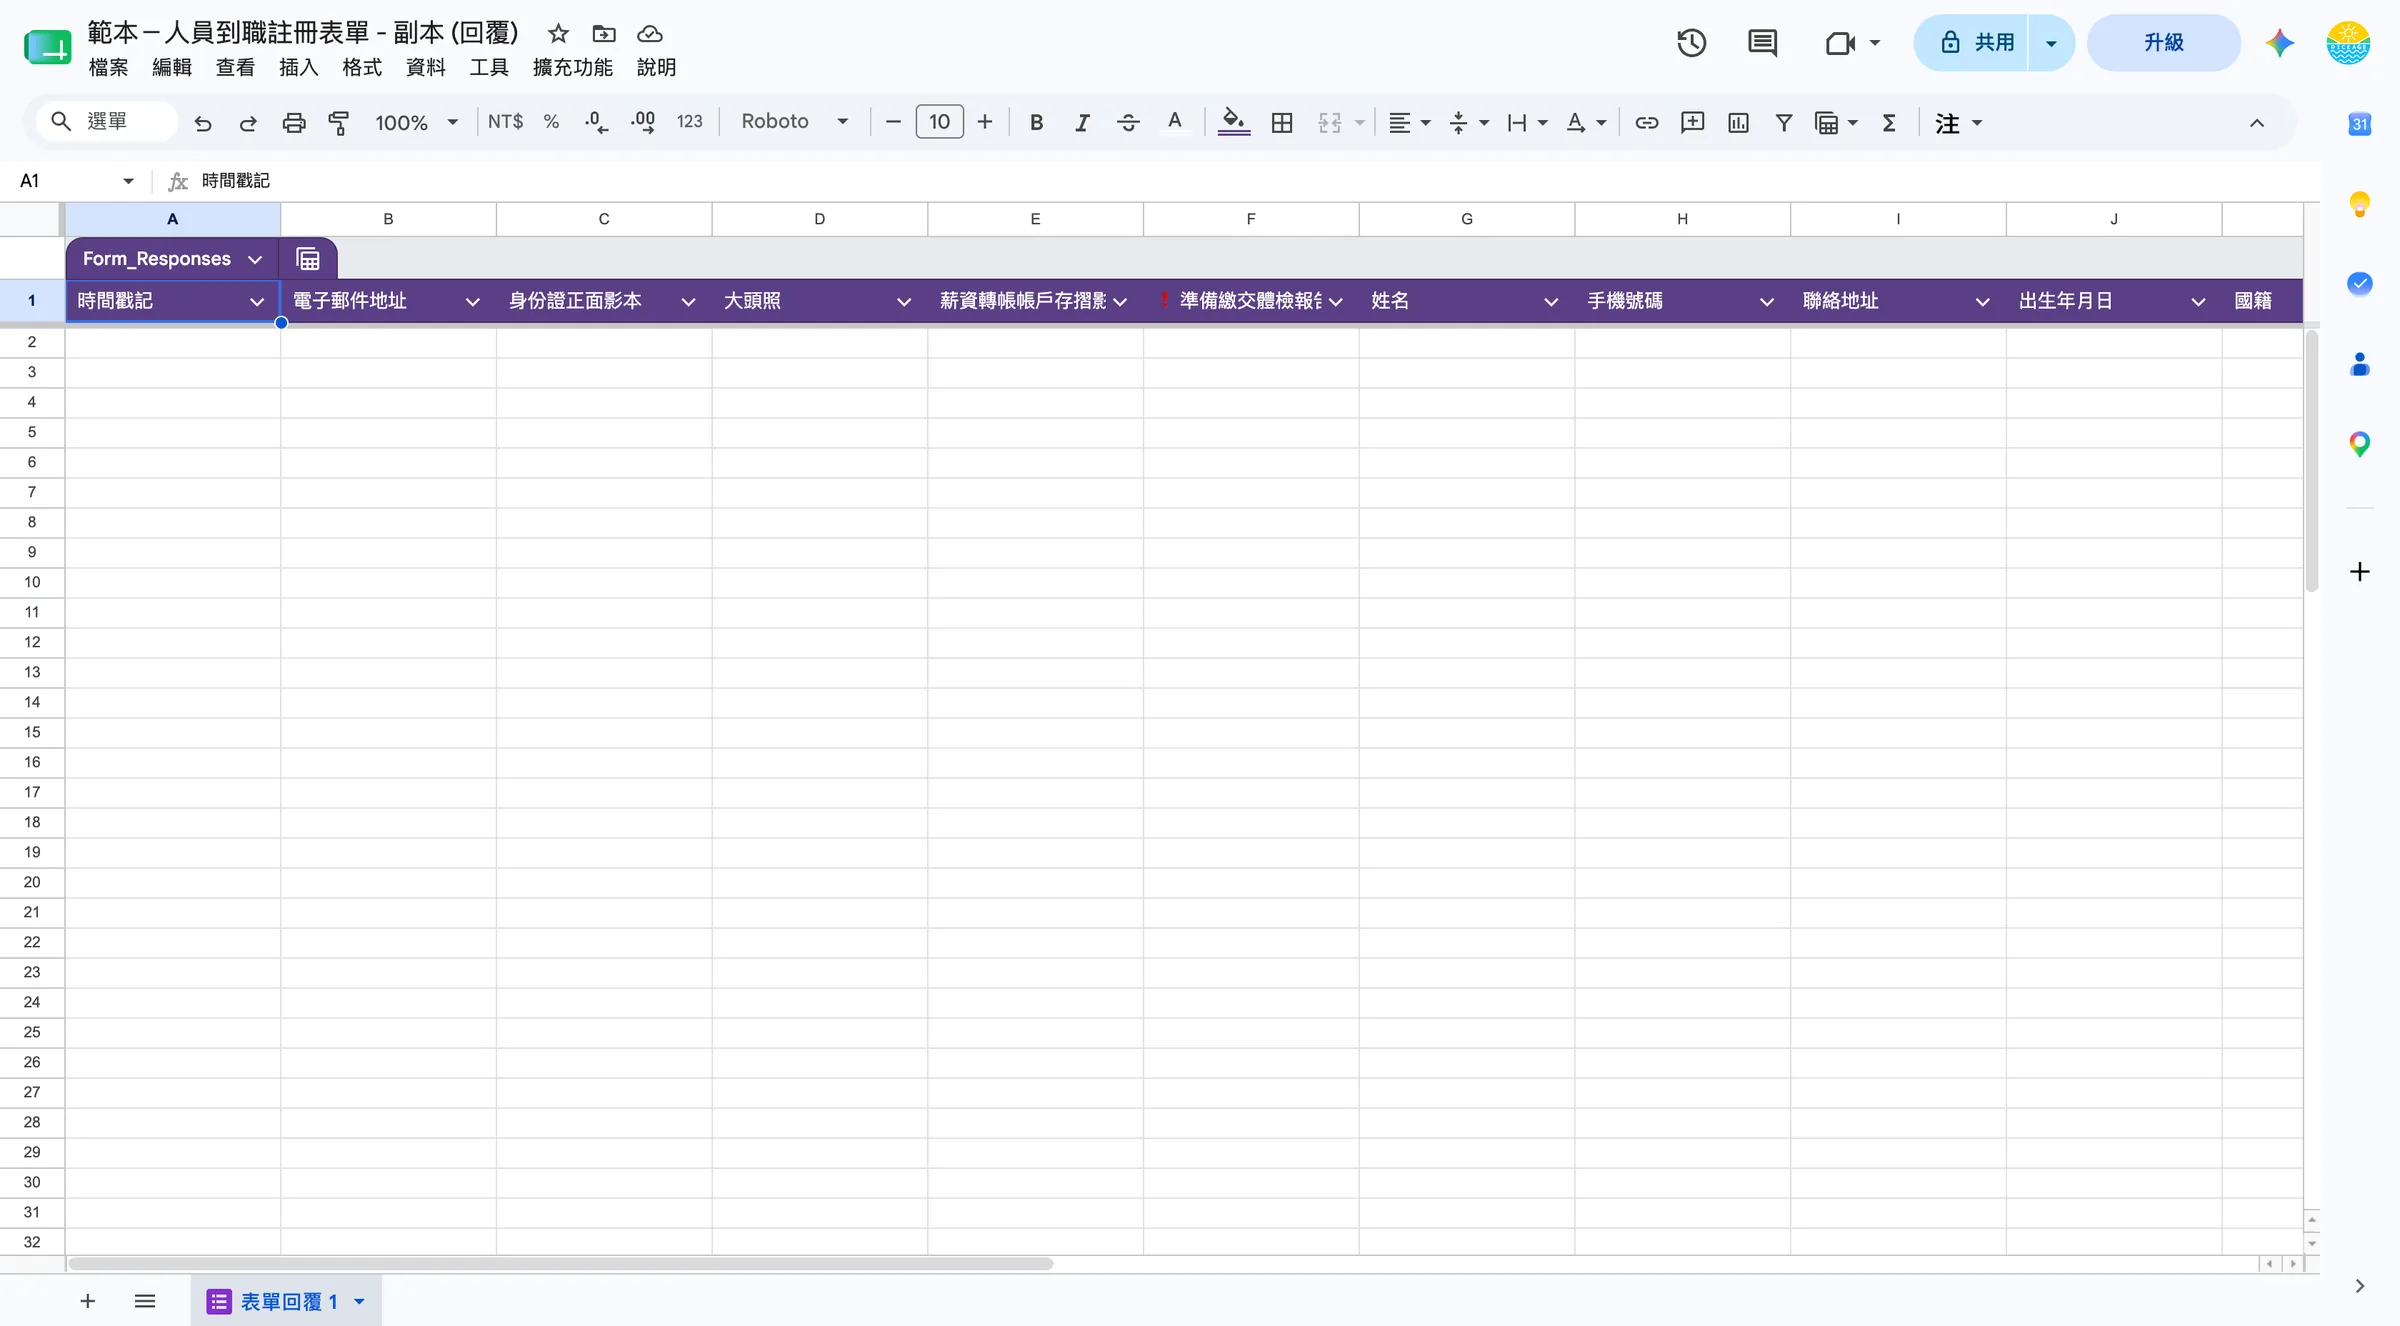Screen dimensions: 2400x1326
Task: Open Google Maps in side panel
Action: tap(2360, 444)
